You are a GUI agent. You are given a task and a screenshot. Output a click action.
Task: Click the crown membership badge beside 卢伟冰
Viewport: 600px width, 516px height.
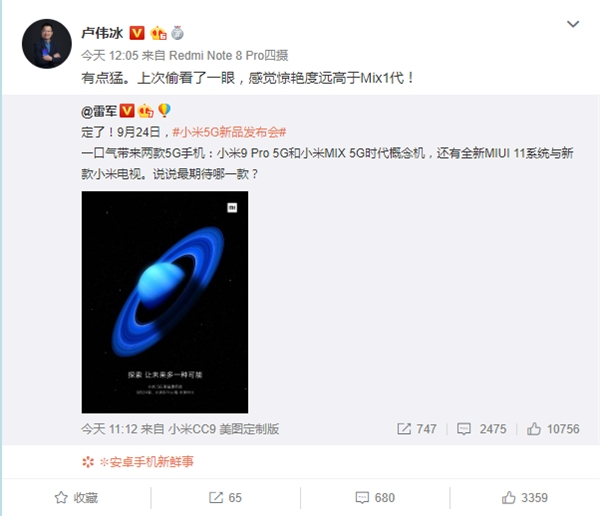click(158, 33)
